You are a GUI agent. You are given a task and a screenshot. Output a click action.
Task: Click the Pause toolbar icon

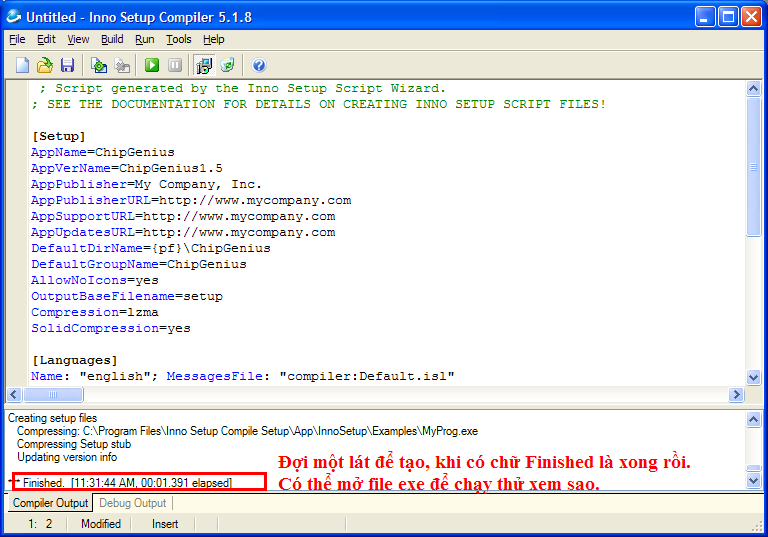[175, 65]
